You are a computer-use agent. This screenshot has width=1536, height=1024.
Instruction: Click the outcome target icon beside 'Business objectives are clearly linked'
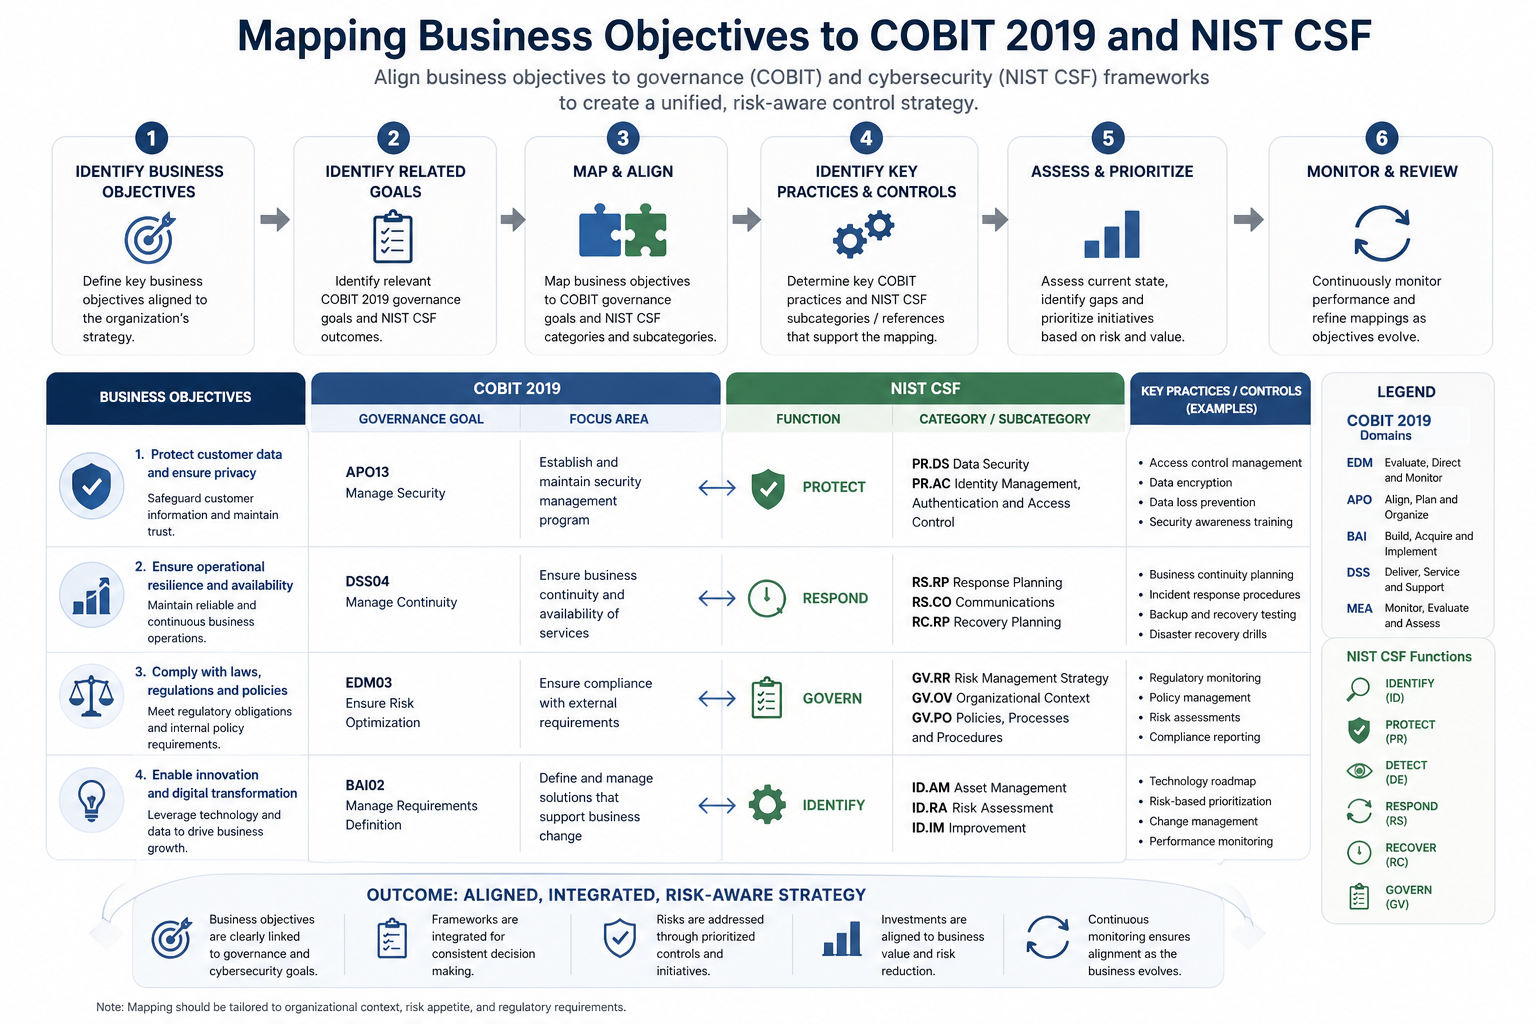click(x=171, y=938)
